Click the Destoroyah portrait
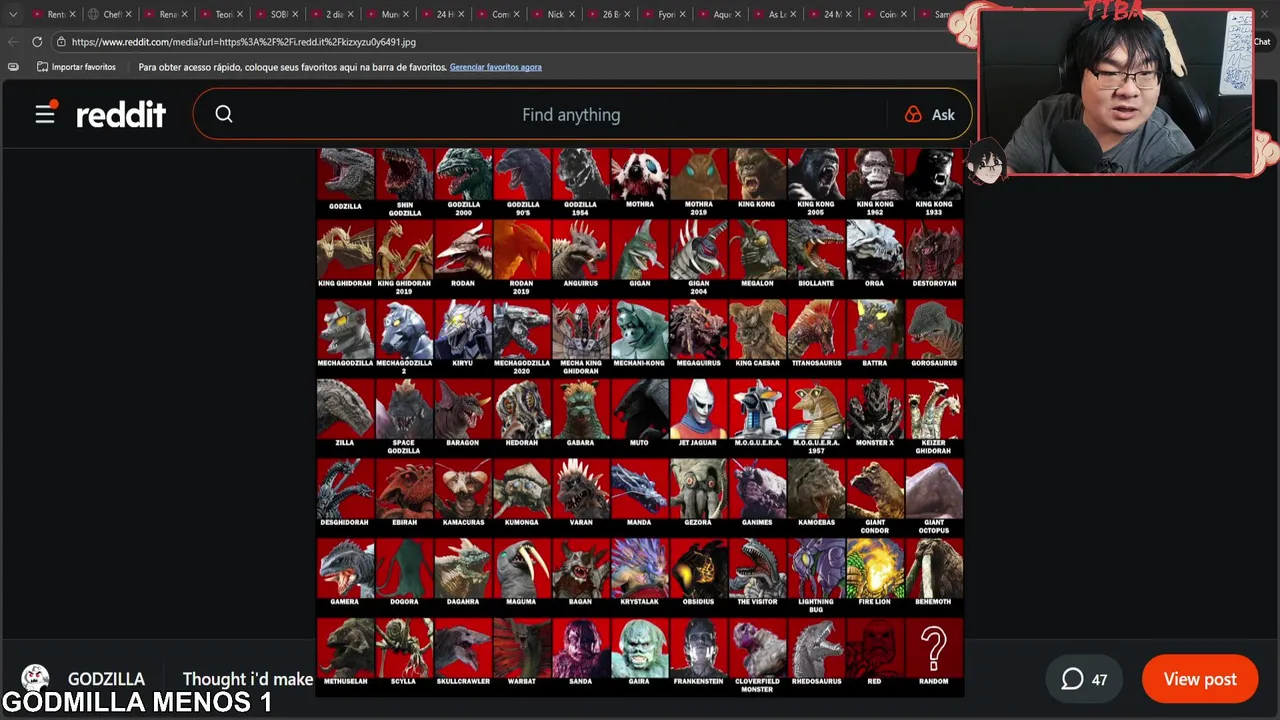The width and height of the screenshot is (1280, 720). click(x=934, y=250)
